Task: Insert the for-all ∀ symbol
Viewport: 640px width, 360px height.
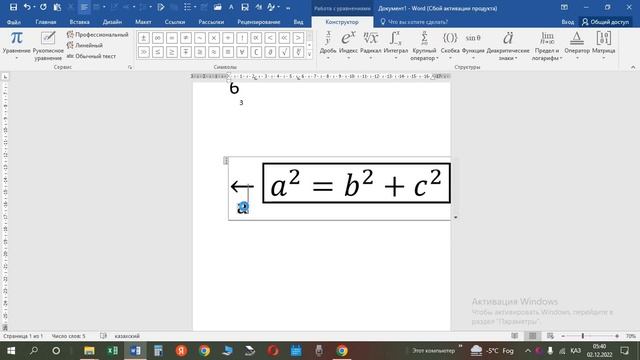Action: point(242,52)
